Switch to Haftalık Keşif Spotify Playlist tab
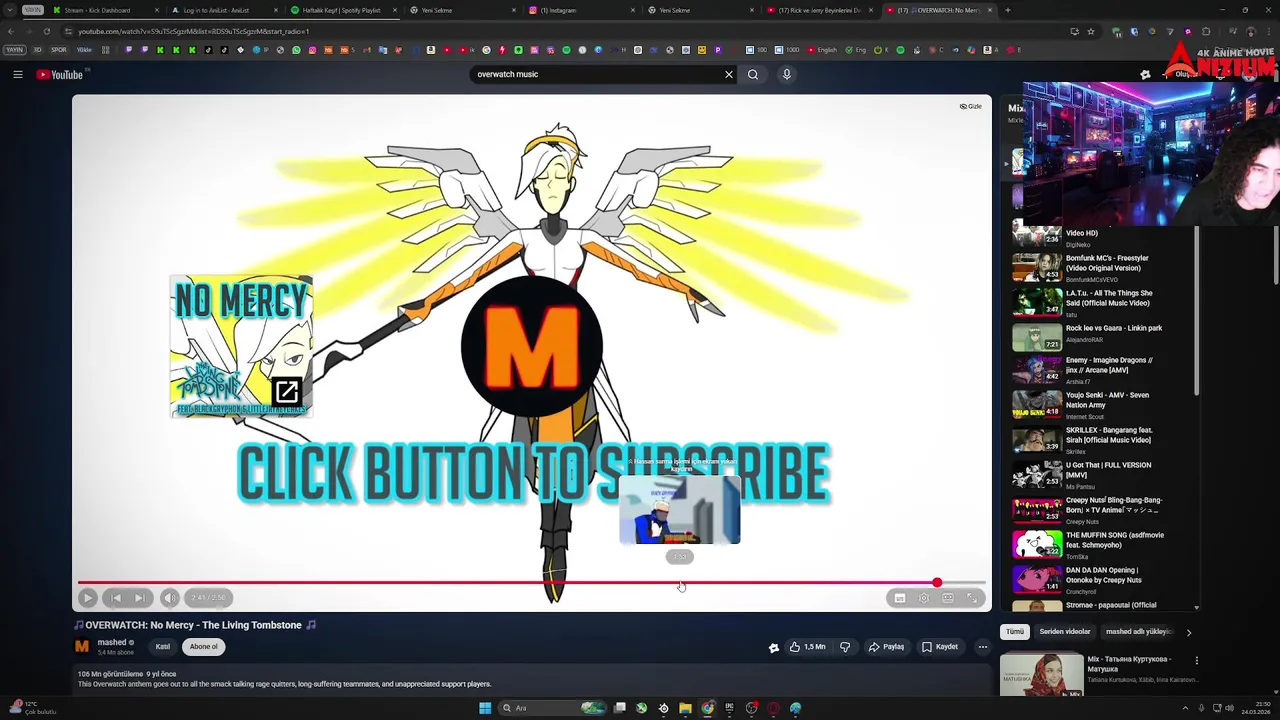The width and height of the screenshot is (1280, 720). click(341, 10)
